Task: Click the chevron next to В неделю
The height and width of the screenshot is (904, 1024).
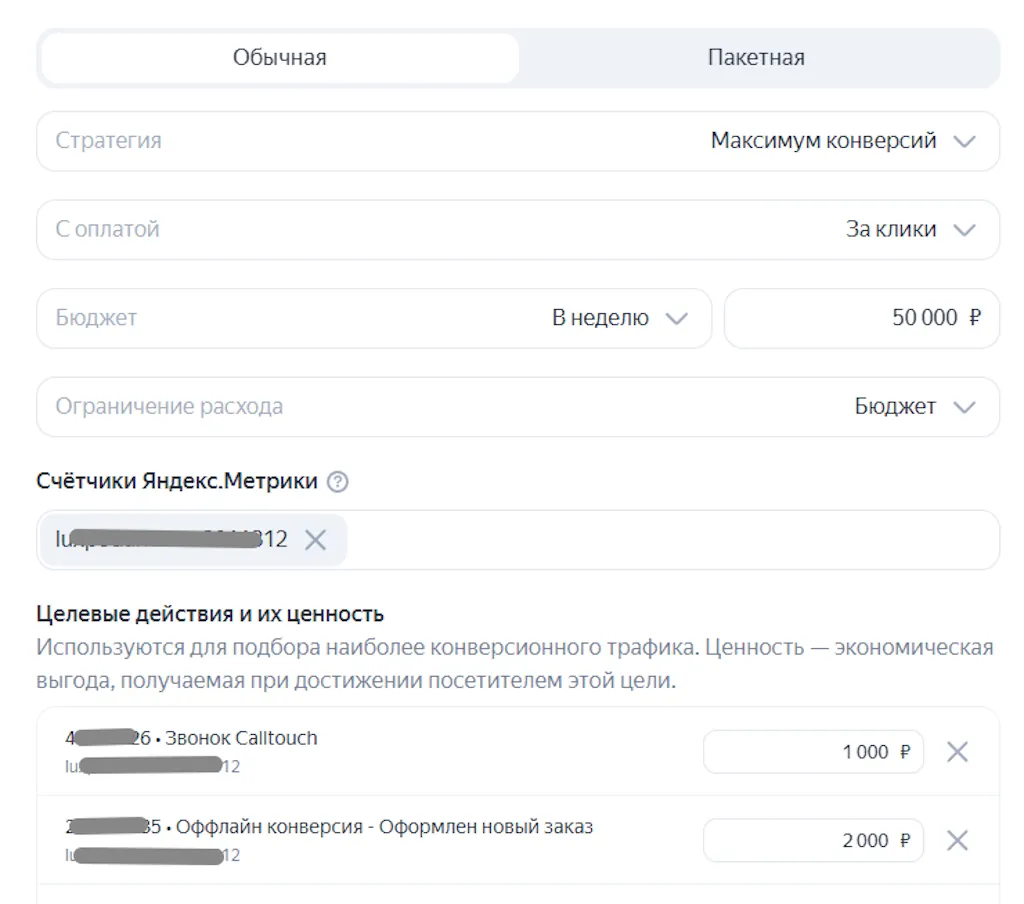Action: [x=677, y=319]
